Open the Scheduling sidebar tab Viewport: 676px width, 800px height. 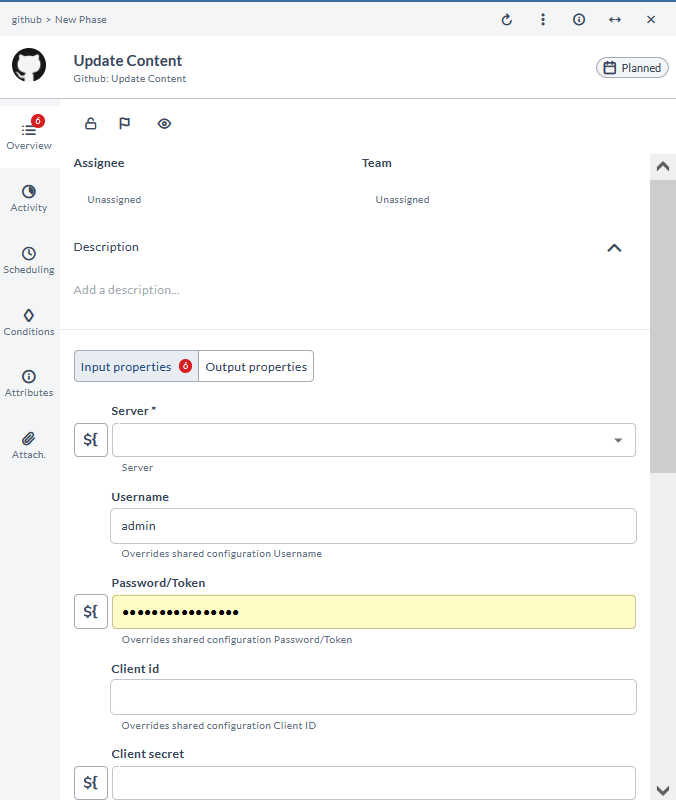[x=29, y=260]
